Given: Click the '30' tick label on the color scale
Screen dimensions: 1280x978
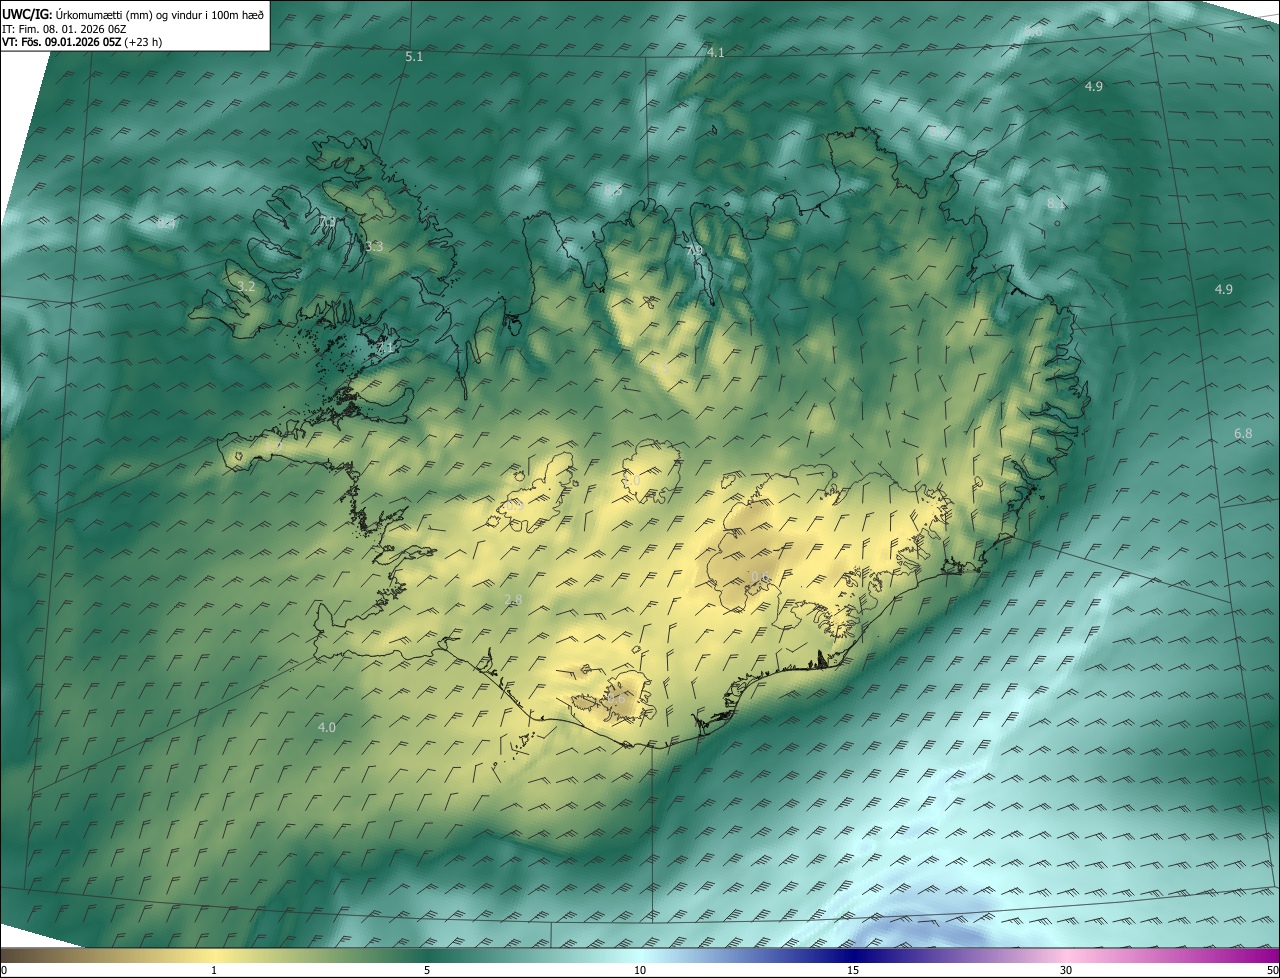Looking at the screenshot, I should pos(1066,971).
